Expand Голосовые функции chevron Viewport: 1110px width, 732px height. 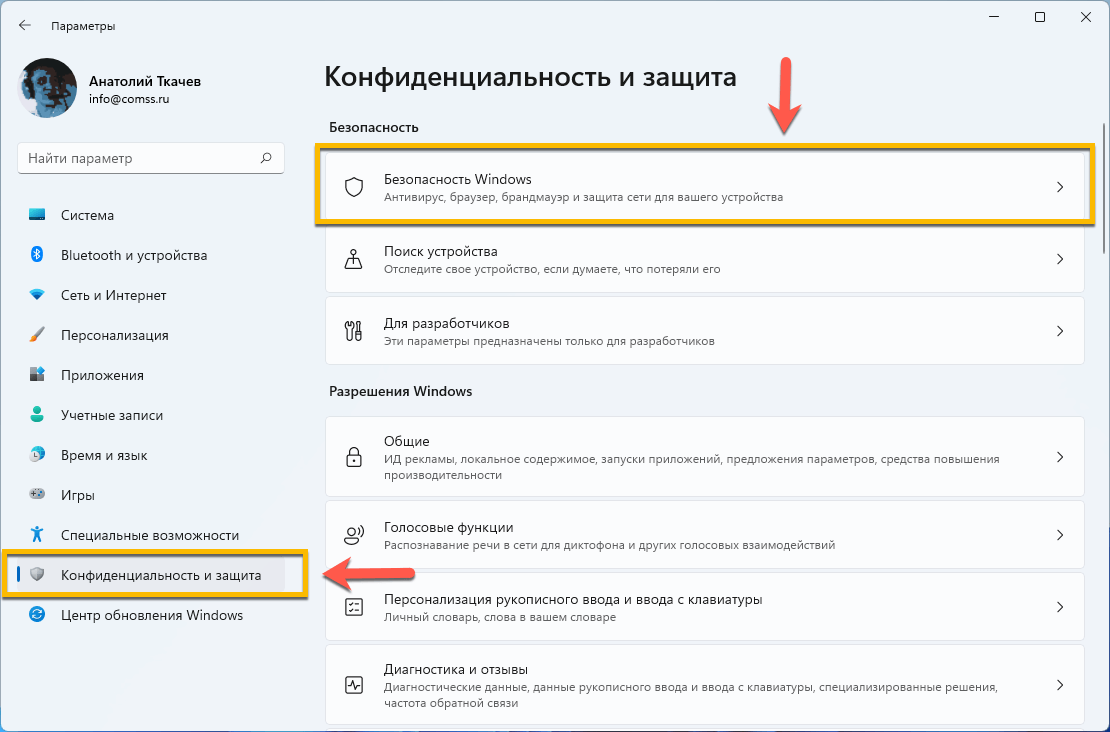click(x=1060, y=535)
